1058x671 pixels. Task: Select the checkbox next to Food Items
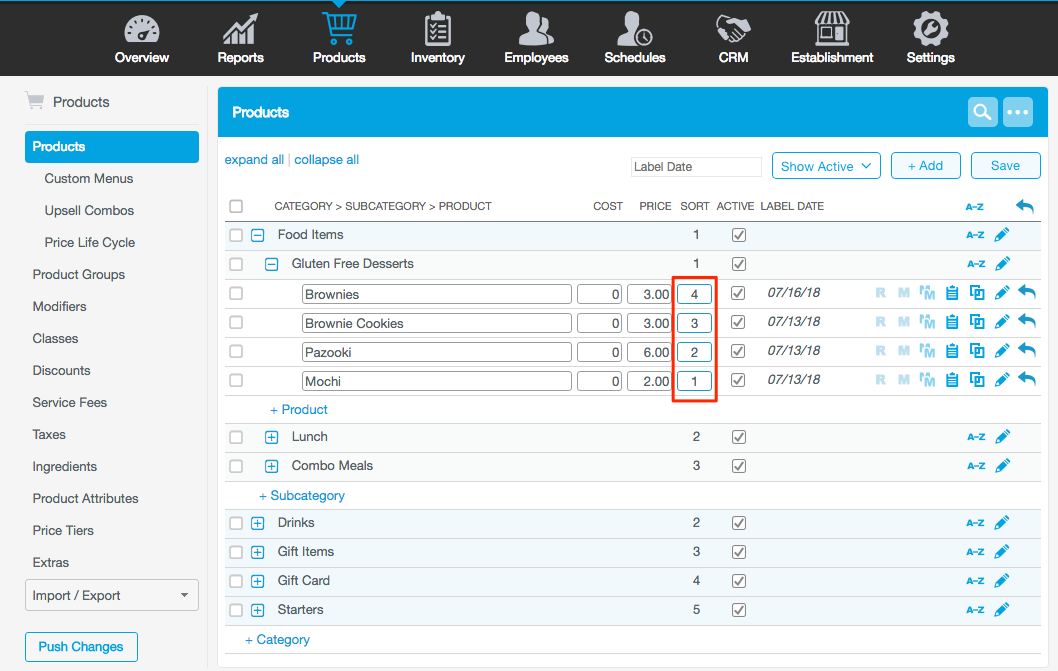click(x=236, y=234)
